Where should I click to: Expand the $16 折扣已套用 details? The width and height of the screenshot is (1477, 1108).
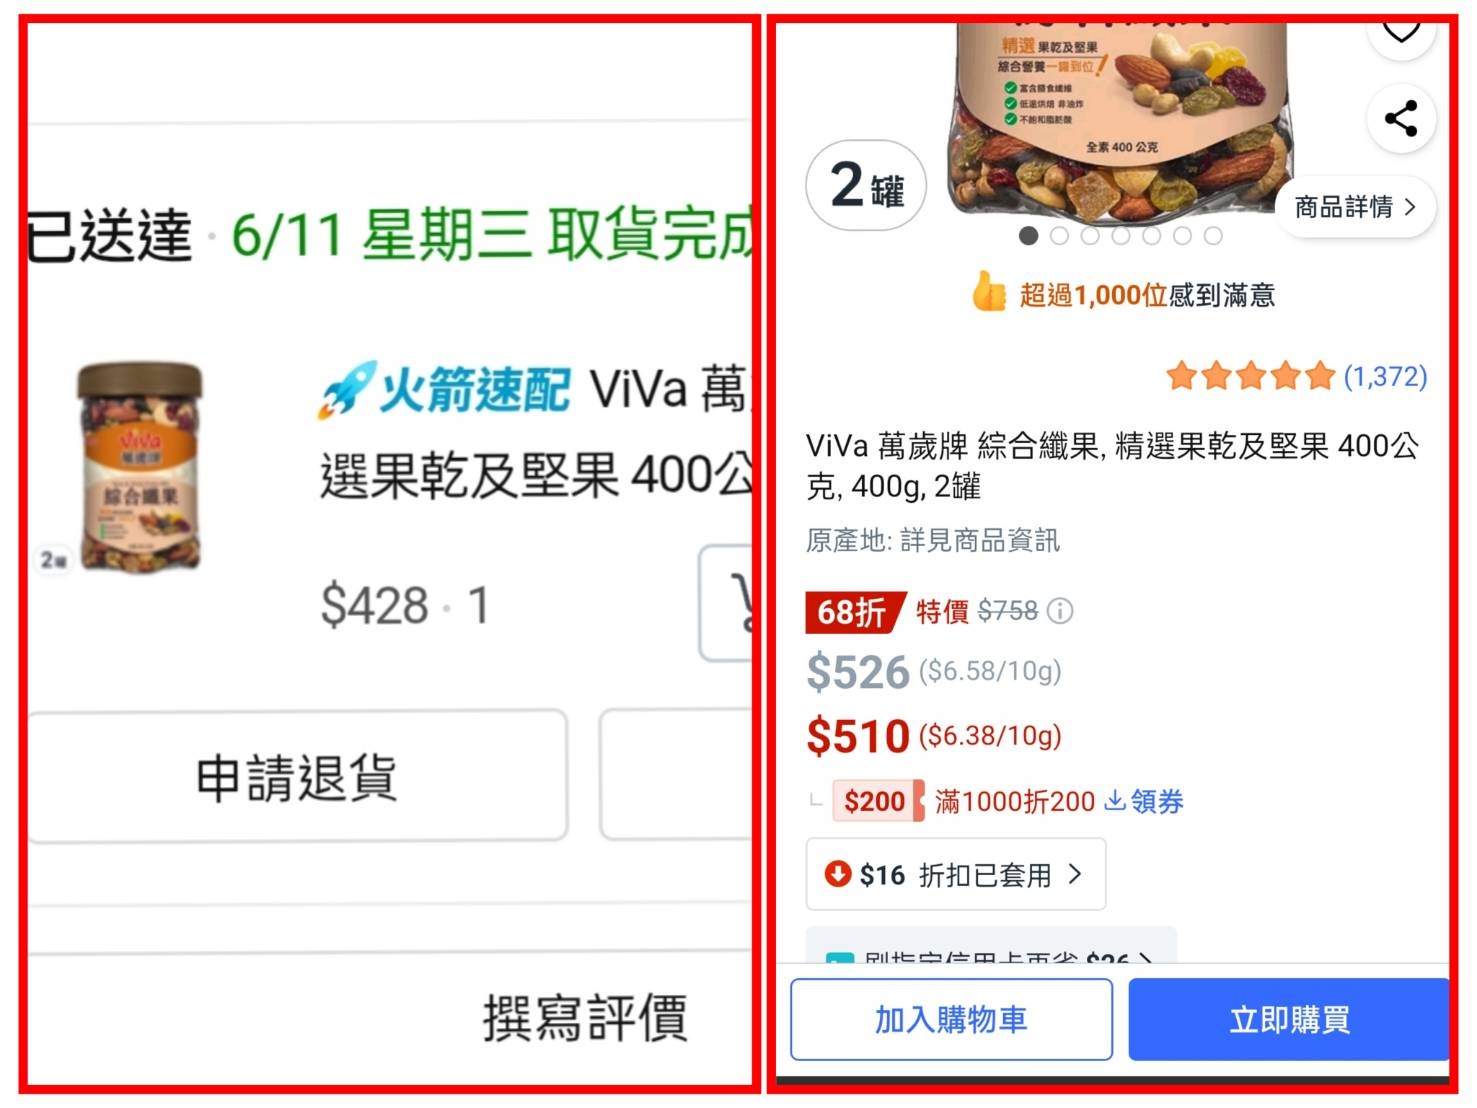956,875
